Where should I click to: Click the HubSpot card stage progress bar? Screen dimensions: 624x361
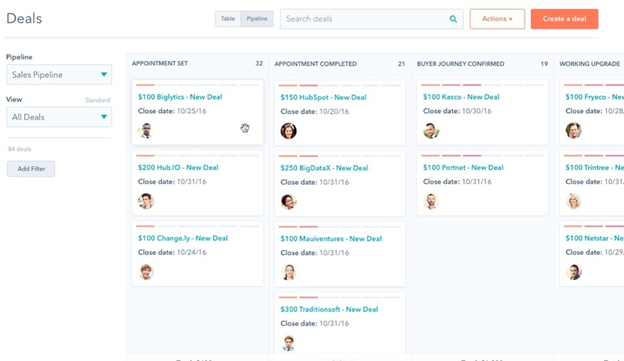[340, 85]
